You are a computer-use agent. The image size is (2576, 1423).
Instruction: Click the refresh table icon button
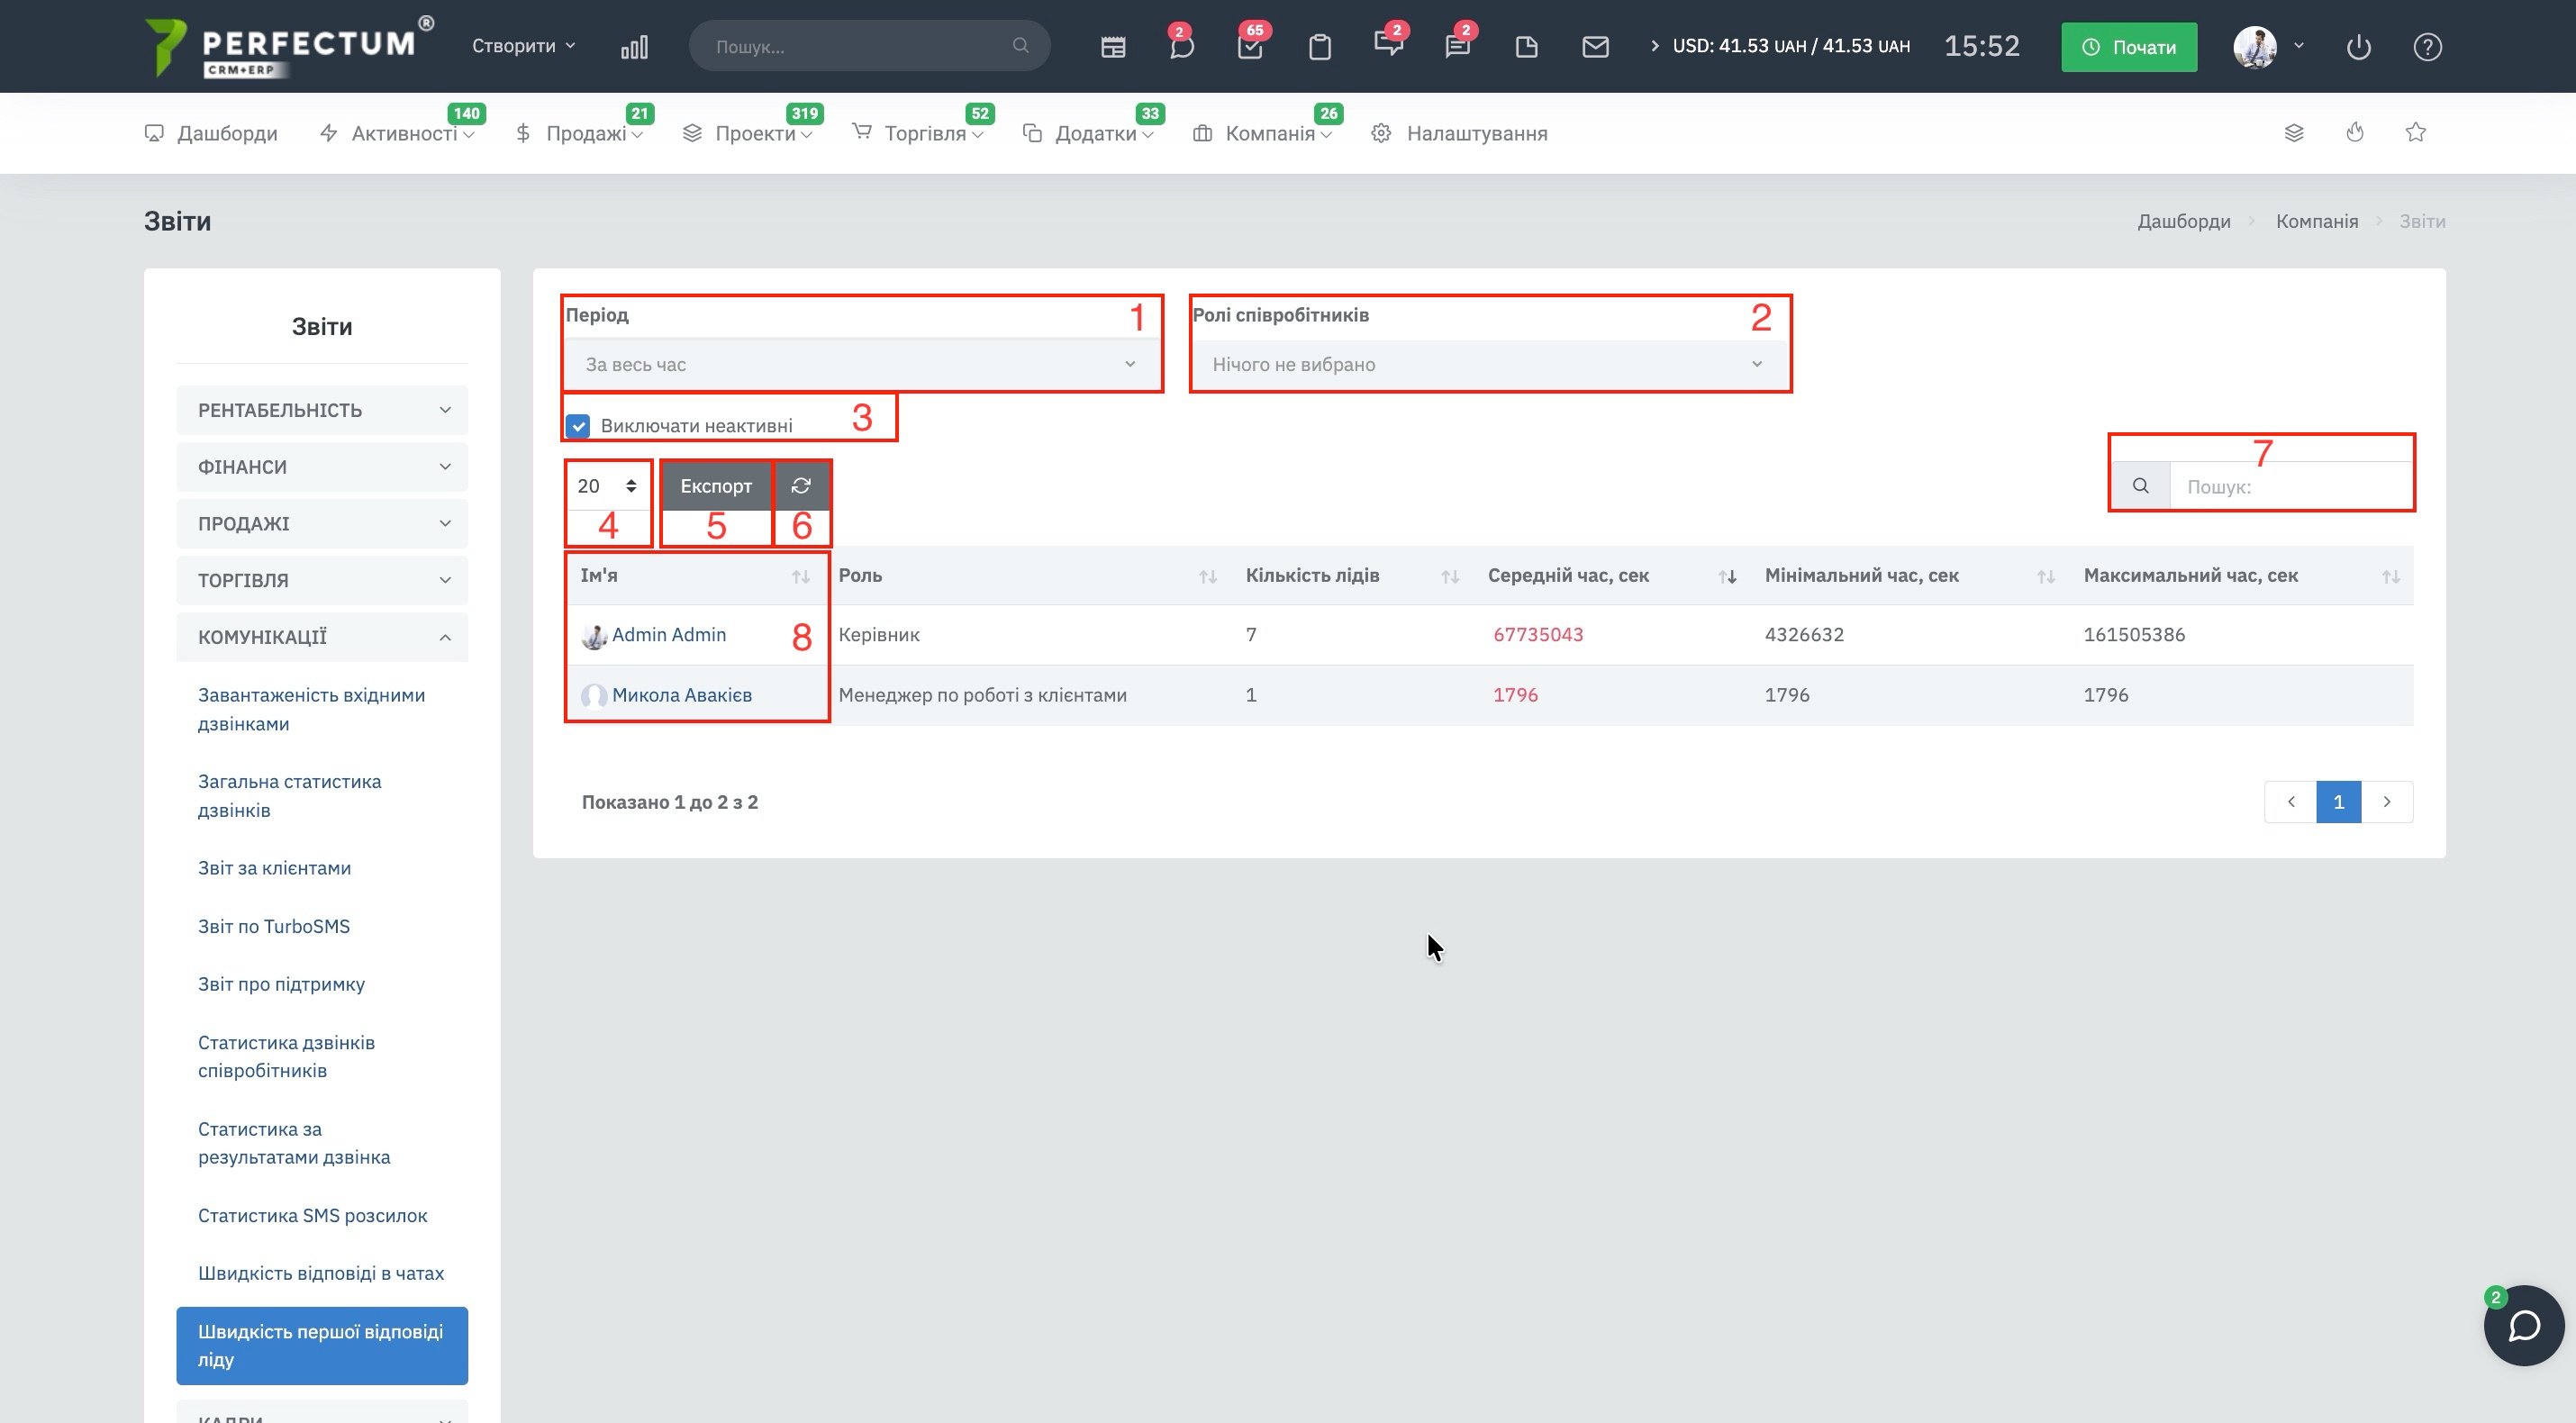click(801, 486)
